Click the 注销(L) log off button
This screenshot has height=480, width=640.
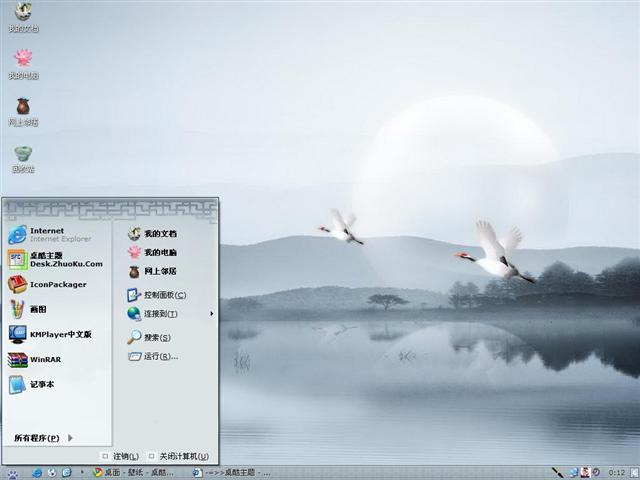(121, 456)
